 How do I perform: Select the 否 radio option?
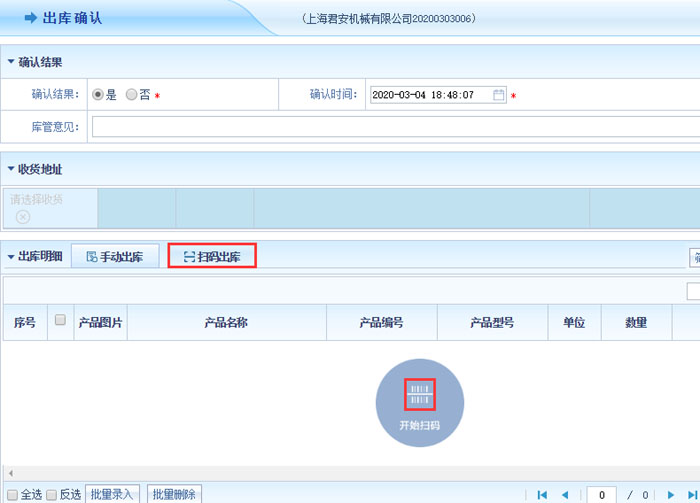pos(131,95)
